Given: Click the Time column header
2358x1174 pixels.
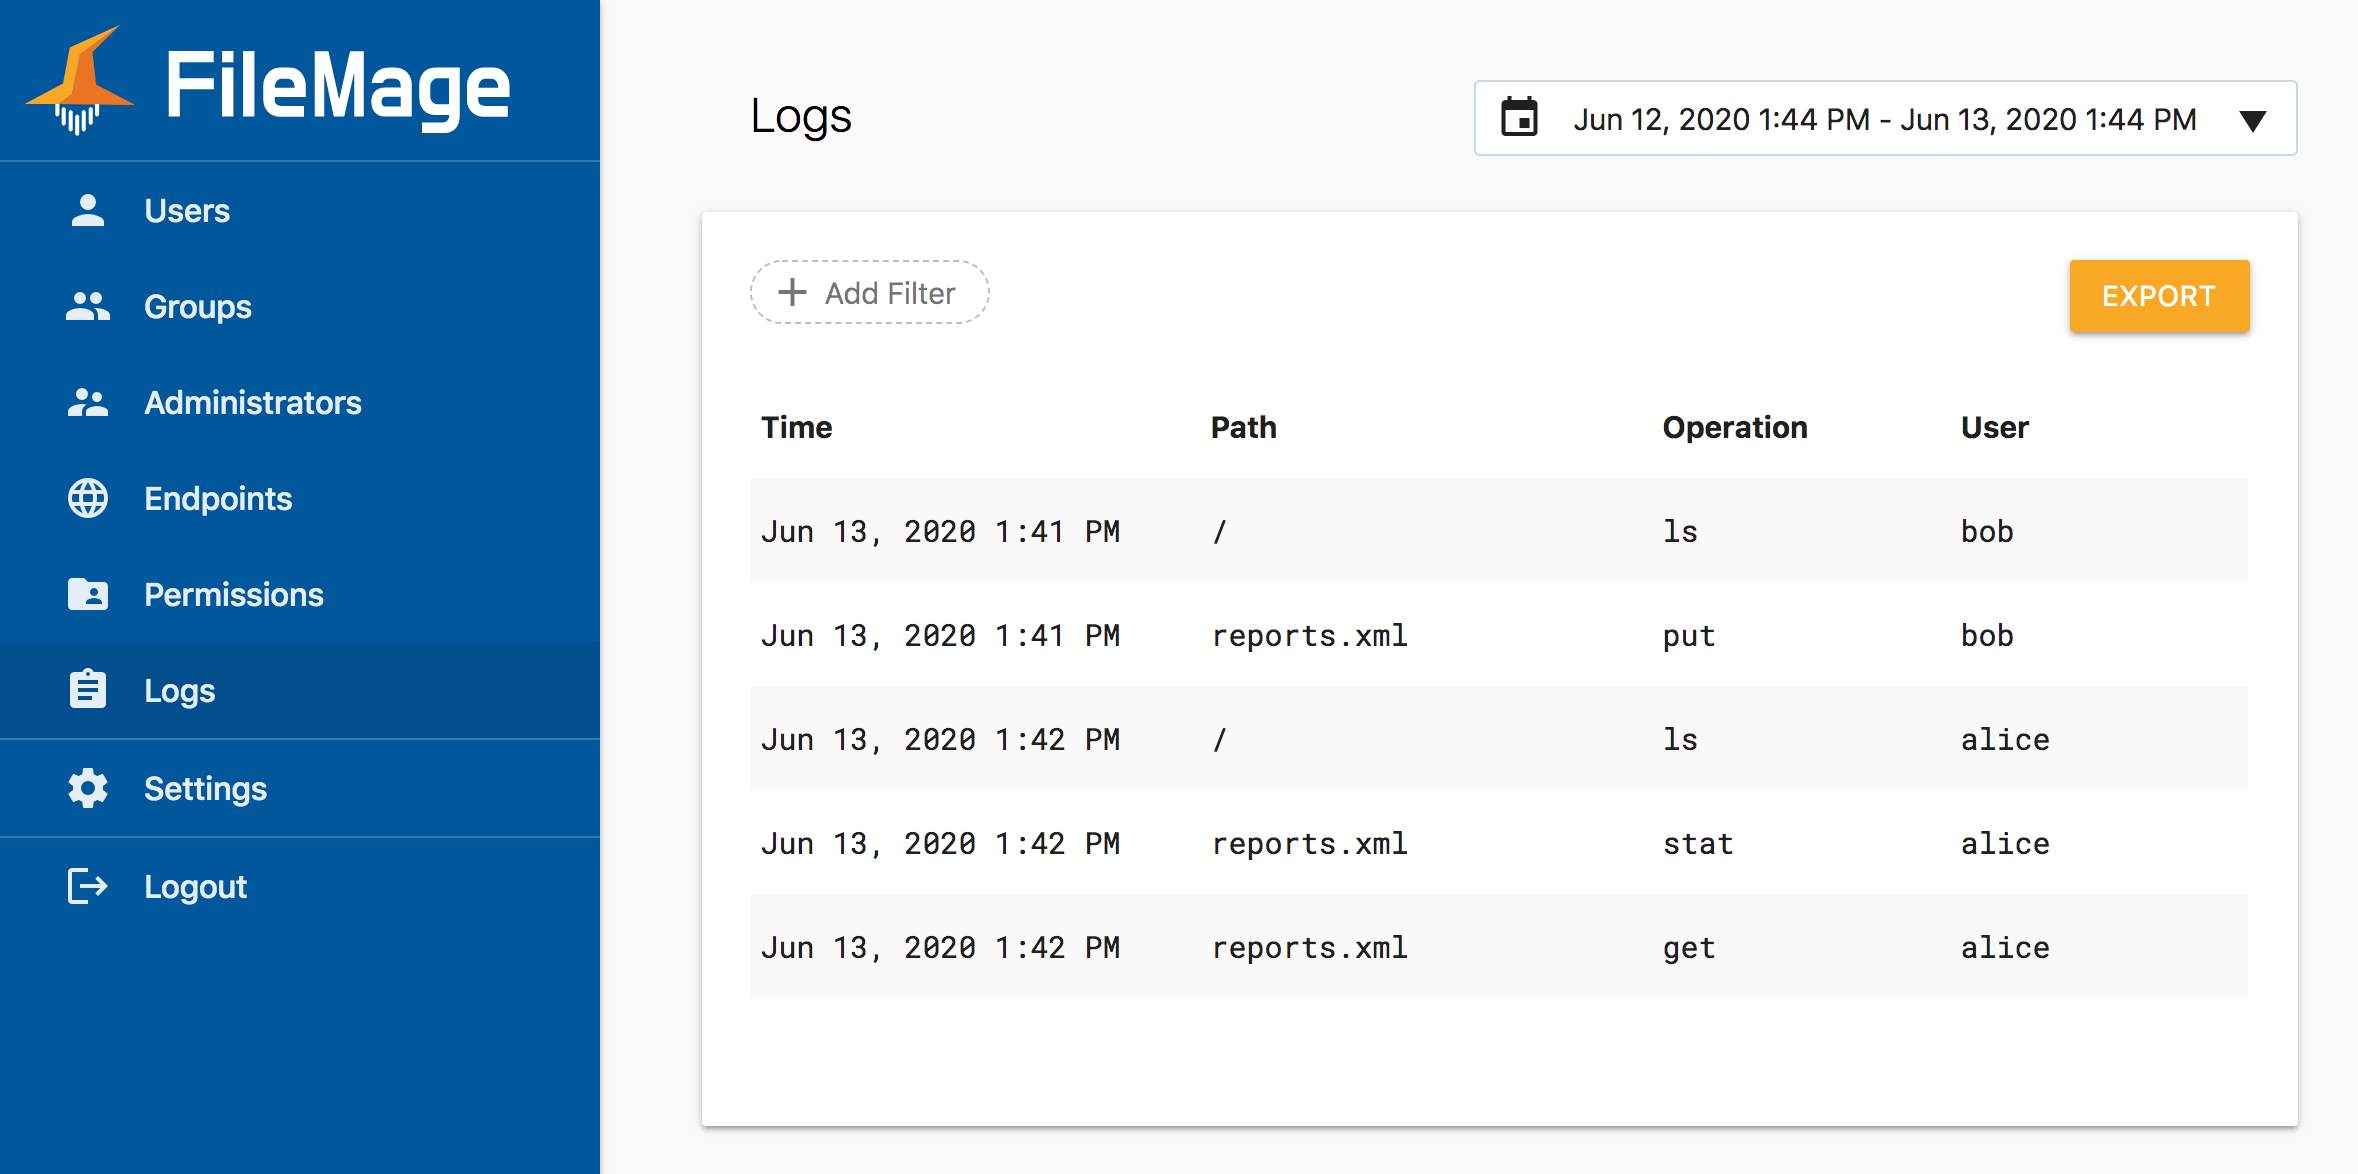Looking at the screenshot, I should point(796,427).
